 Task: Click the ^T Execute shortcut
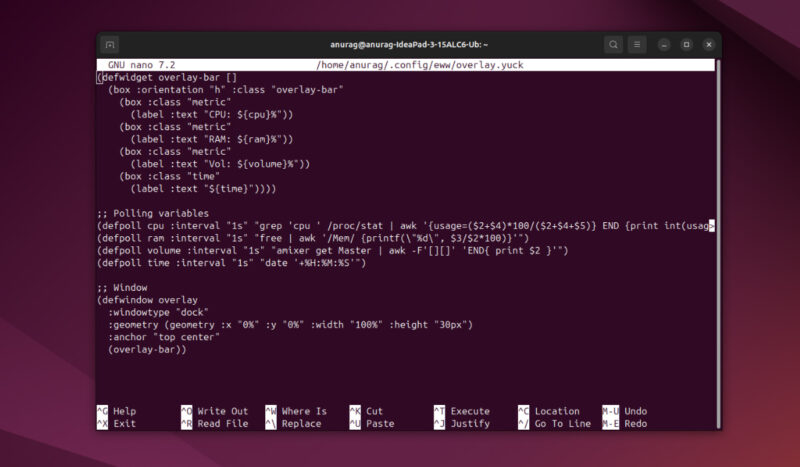click(x=462, y=411)
